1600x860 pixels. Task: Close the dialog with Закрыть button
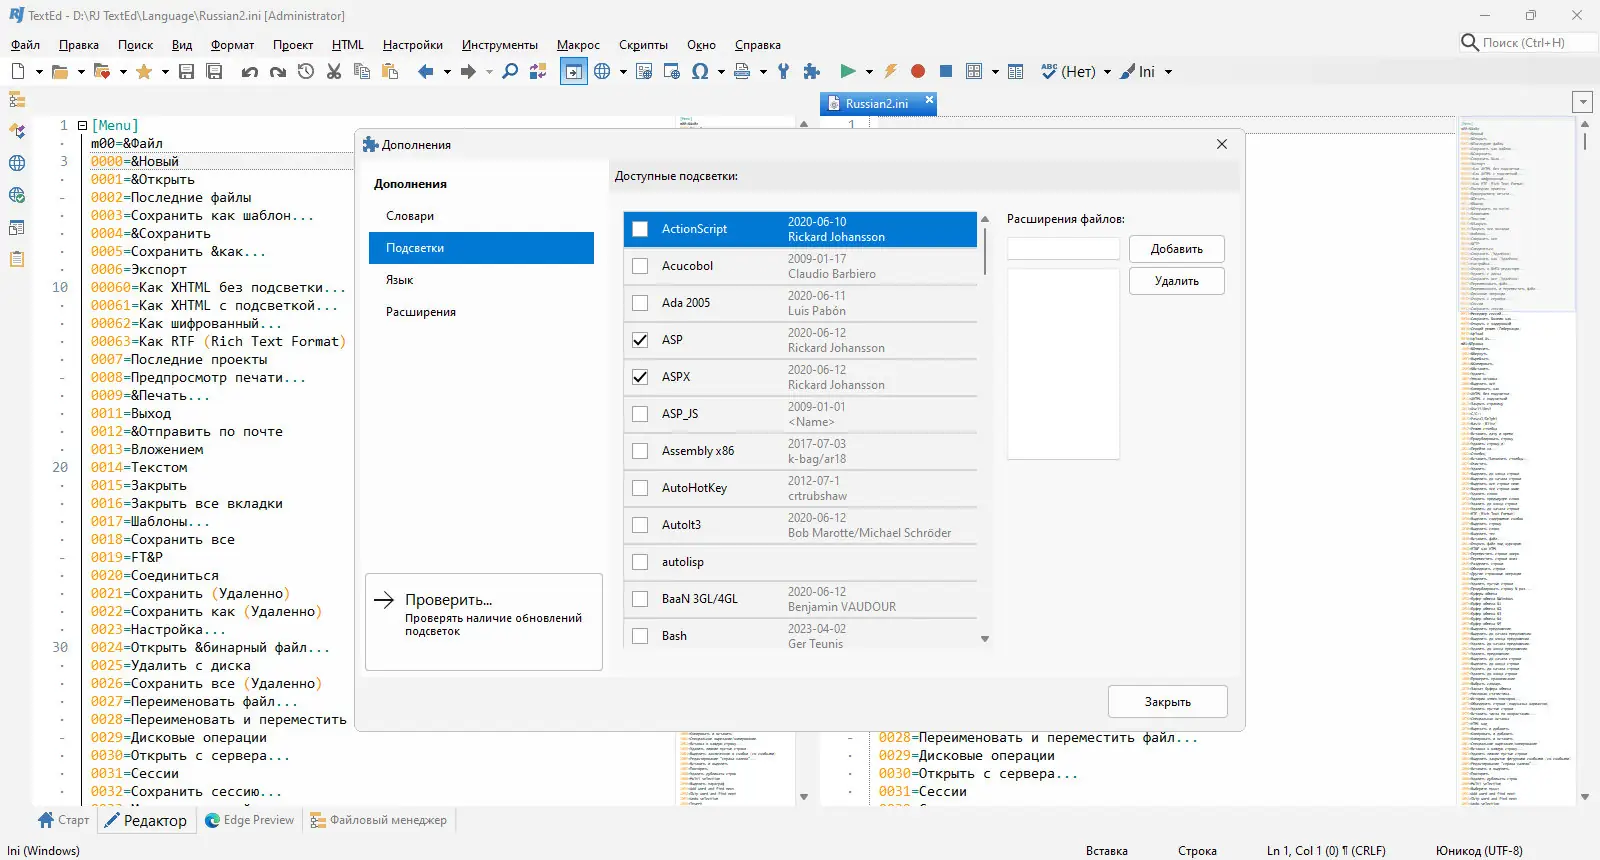pyautogui.click(x=1168, y=702)
